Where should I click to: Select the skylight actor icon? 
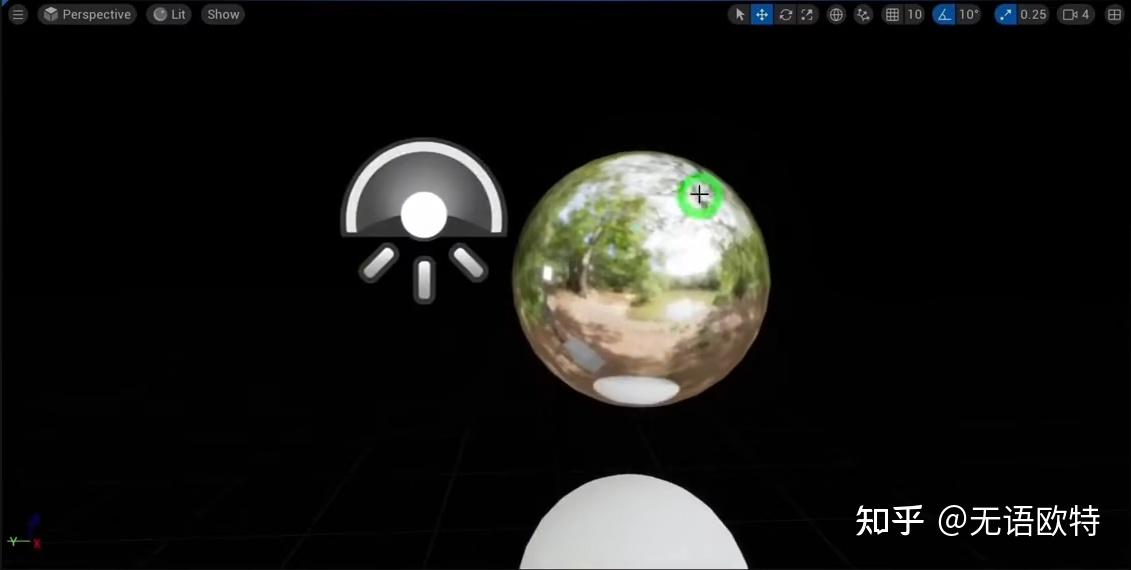tap(423, 220)
